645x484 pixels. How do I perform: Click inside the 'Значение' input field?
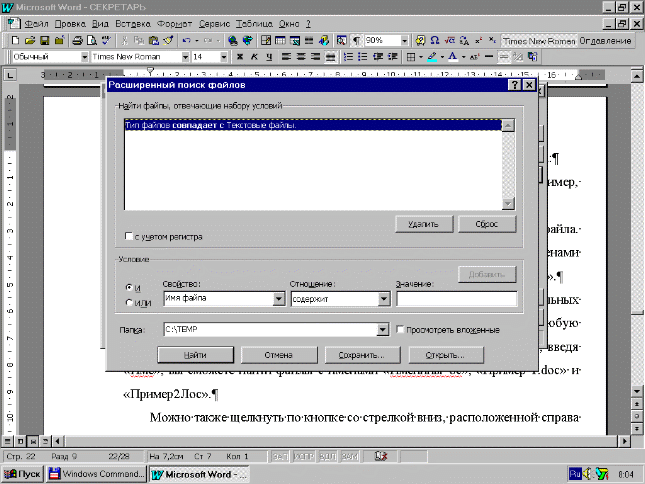click(x=457, y=299)
